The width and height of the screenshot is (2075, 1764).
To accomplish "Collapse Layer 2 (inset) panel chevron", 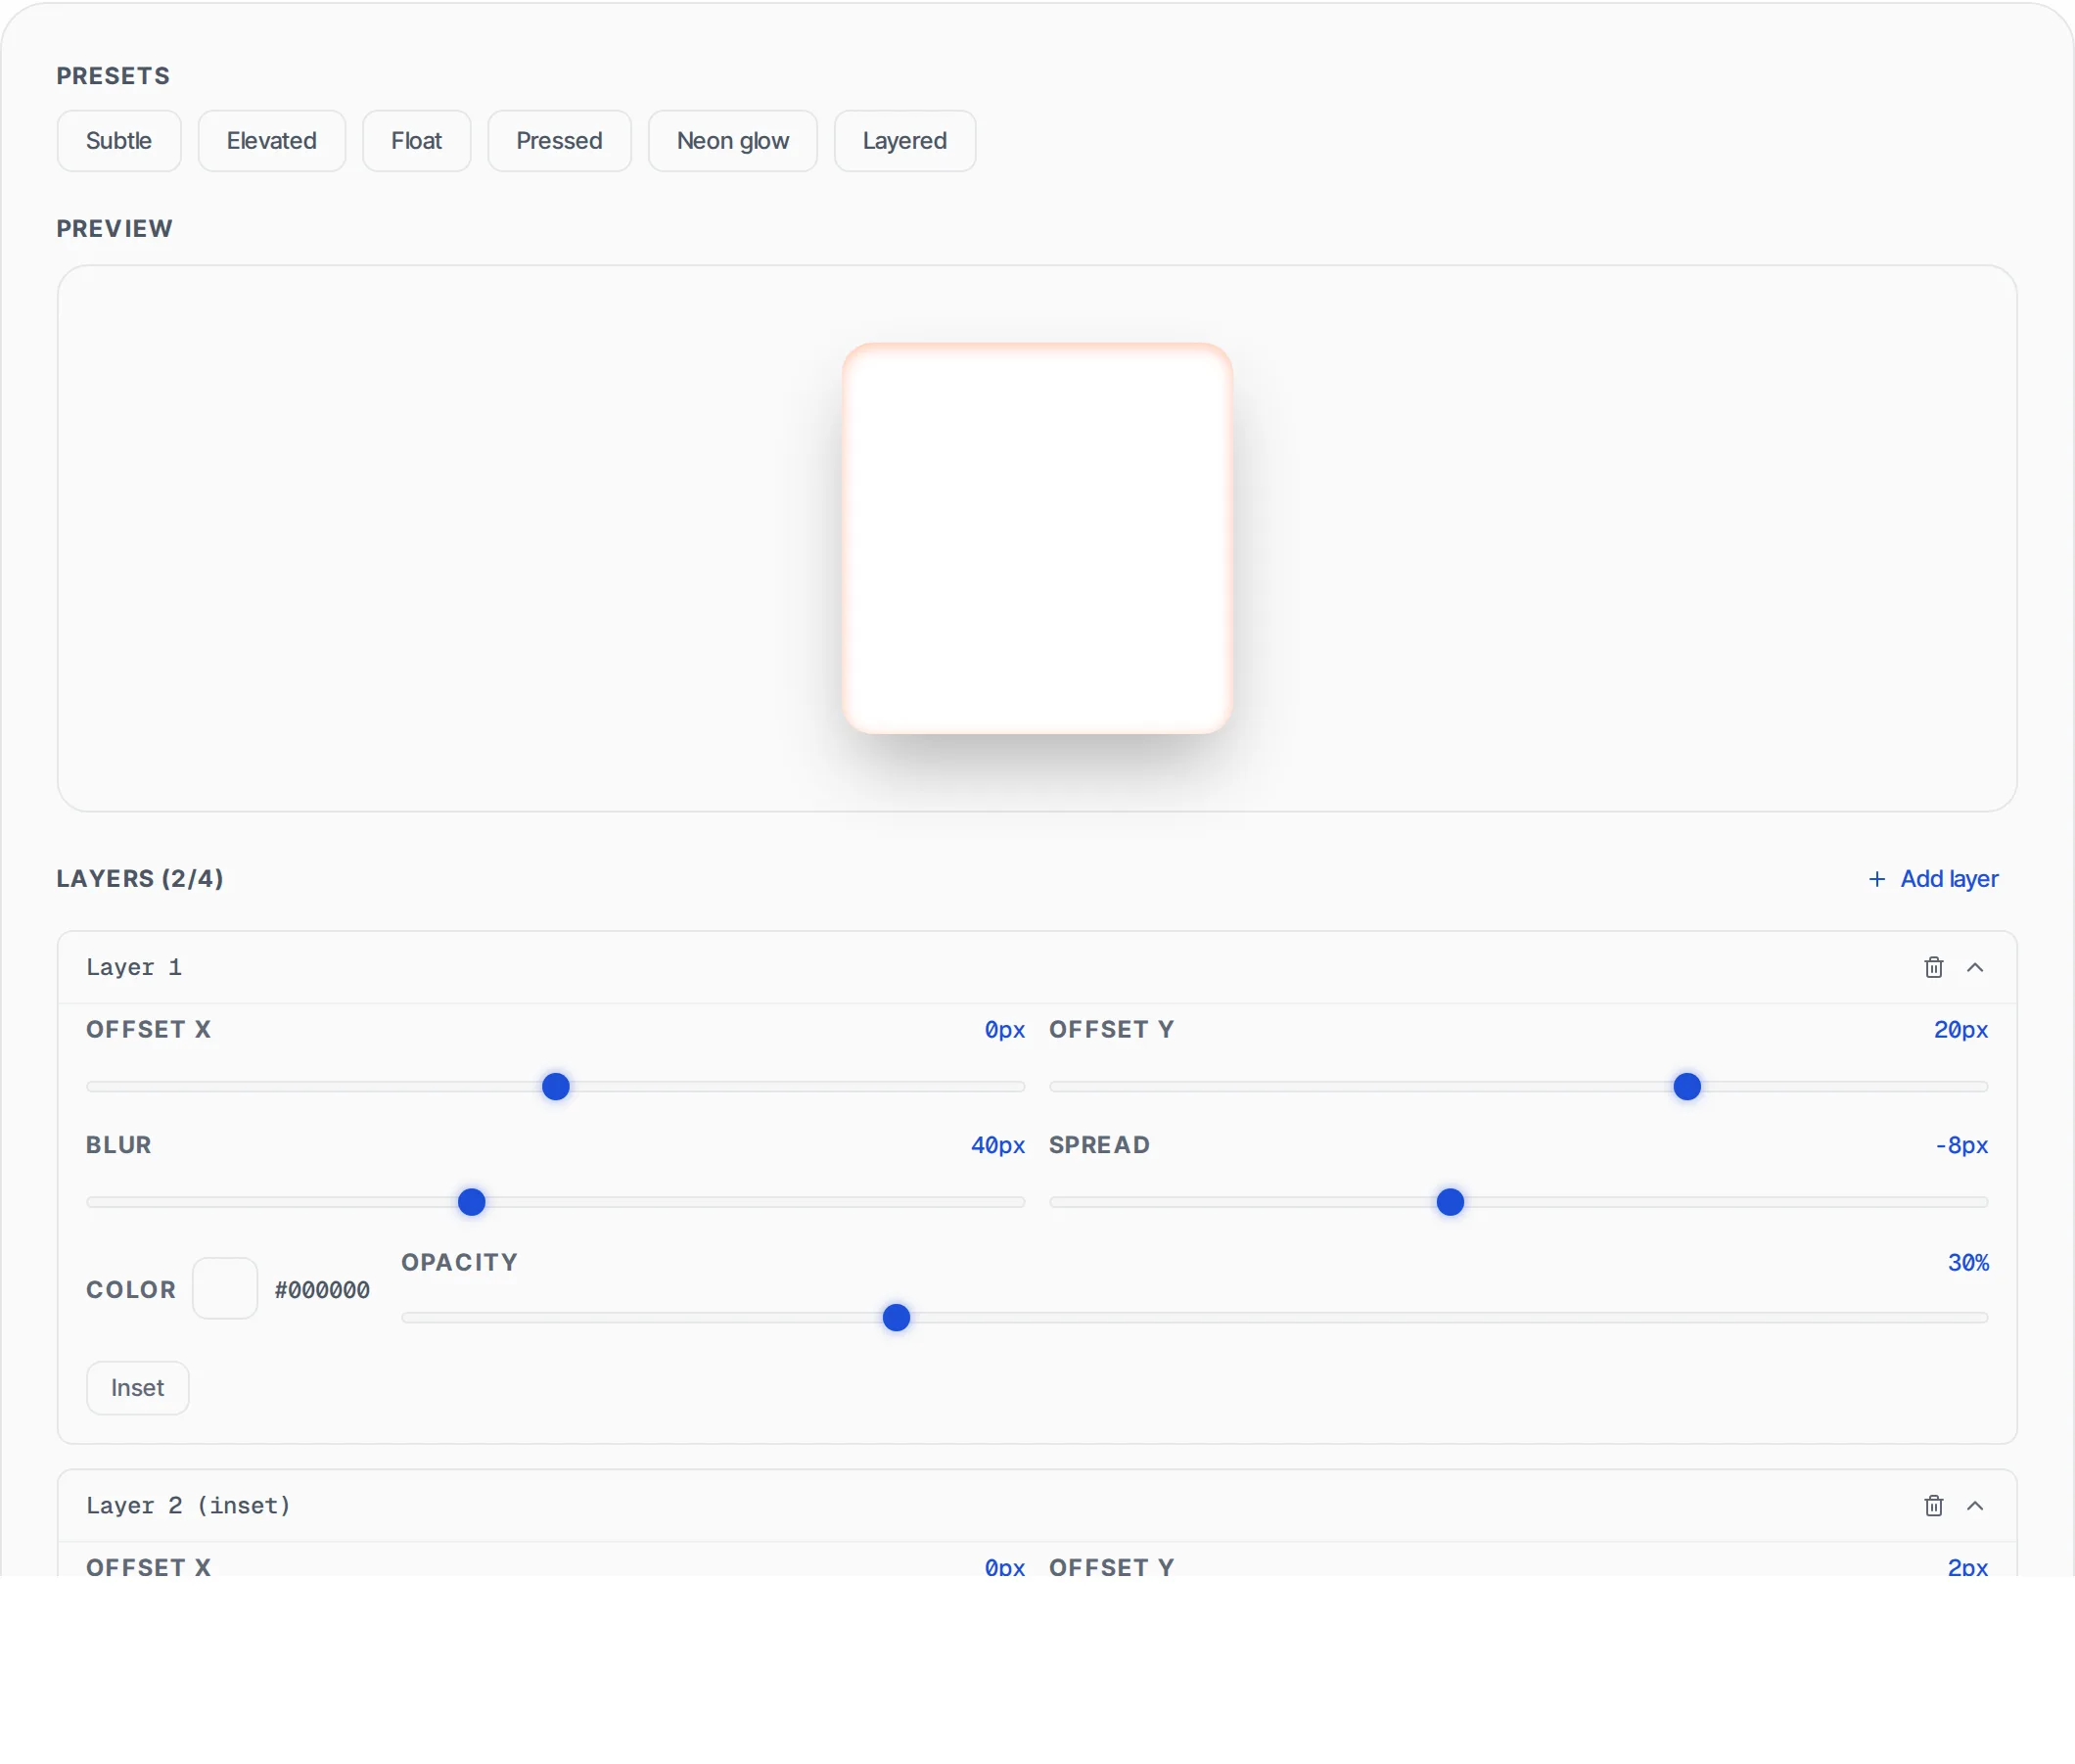I will pyautogui.click(x=1974, y=1505).
